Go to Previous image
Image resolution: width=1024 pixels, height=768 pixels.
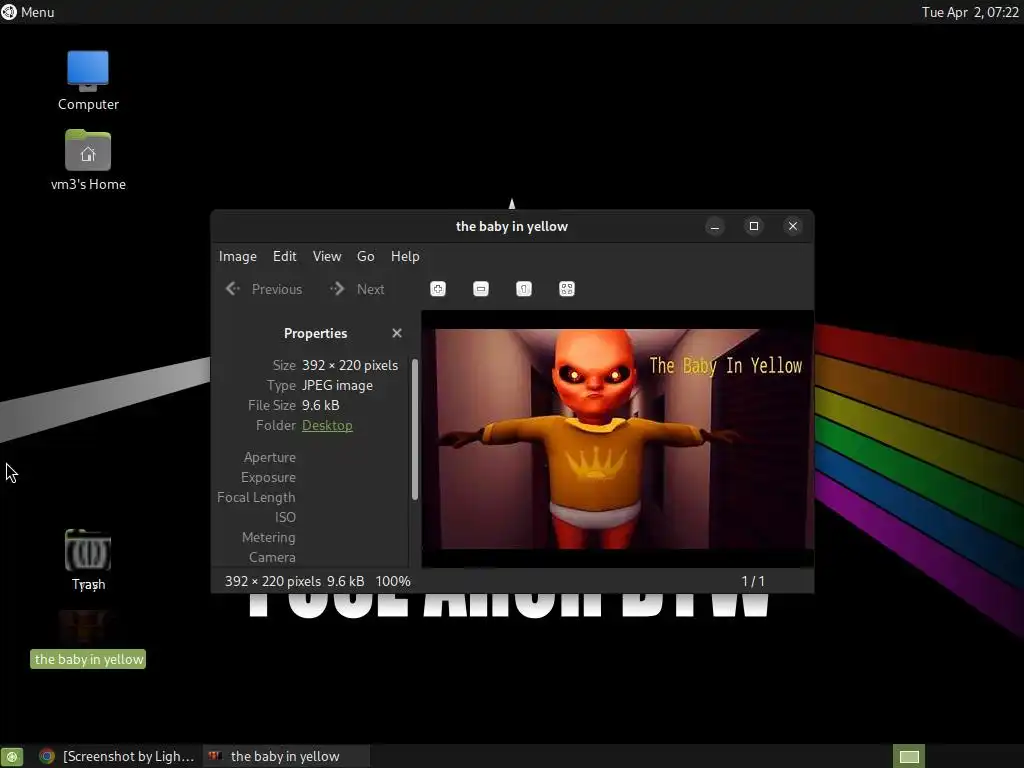pyautogui.click(x=264, y=289)
